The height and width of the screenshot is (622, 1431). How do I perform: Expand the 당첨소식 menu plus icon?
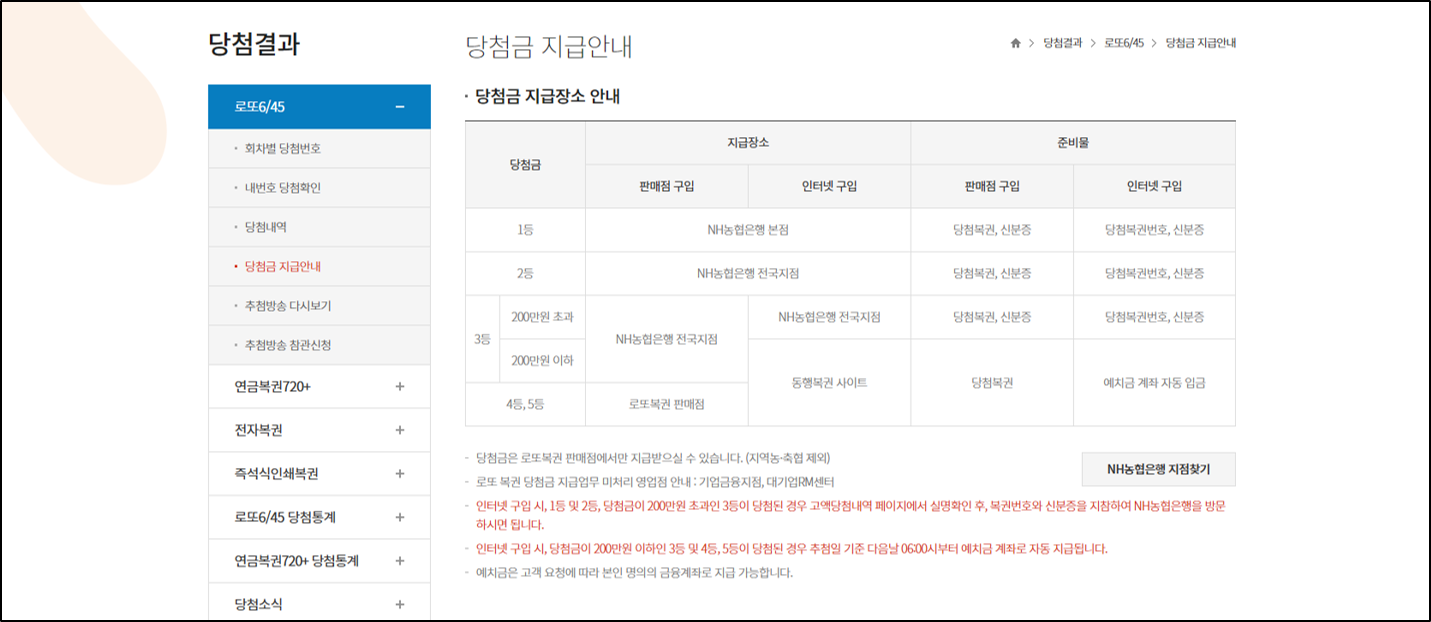(400, 604)
